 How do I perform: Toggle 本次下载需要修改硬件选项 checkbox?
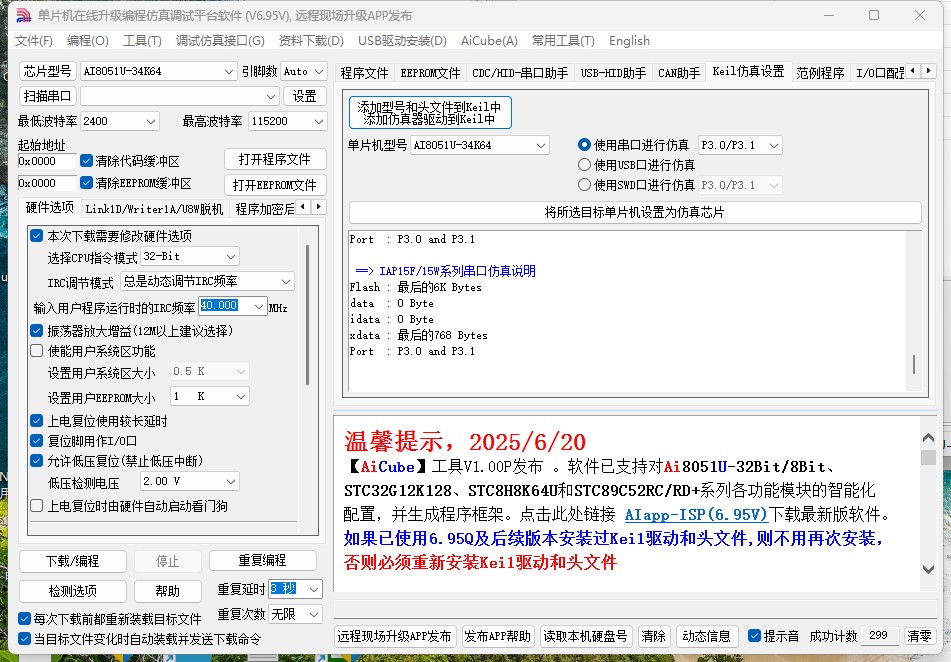(36, 235)
